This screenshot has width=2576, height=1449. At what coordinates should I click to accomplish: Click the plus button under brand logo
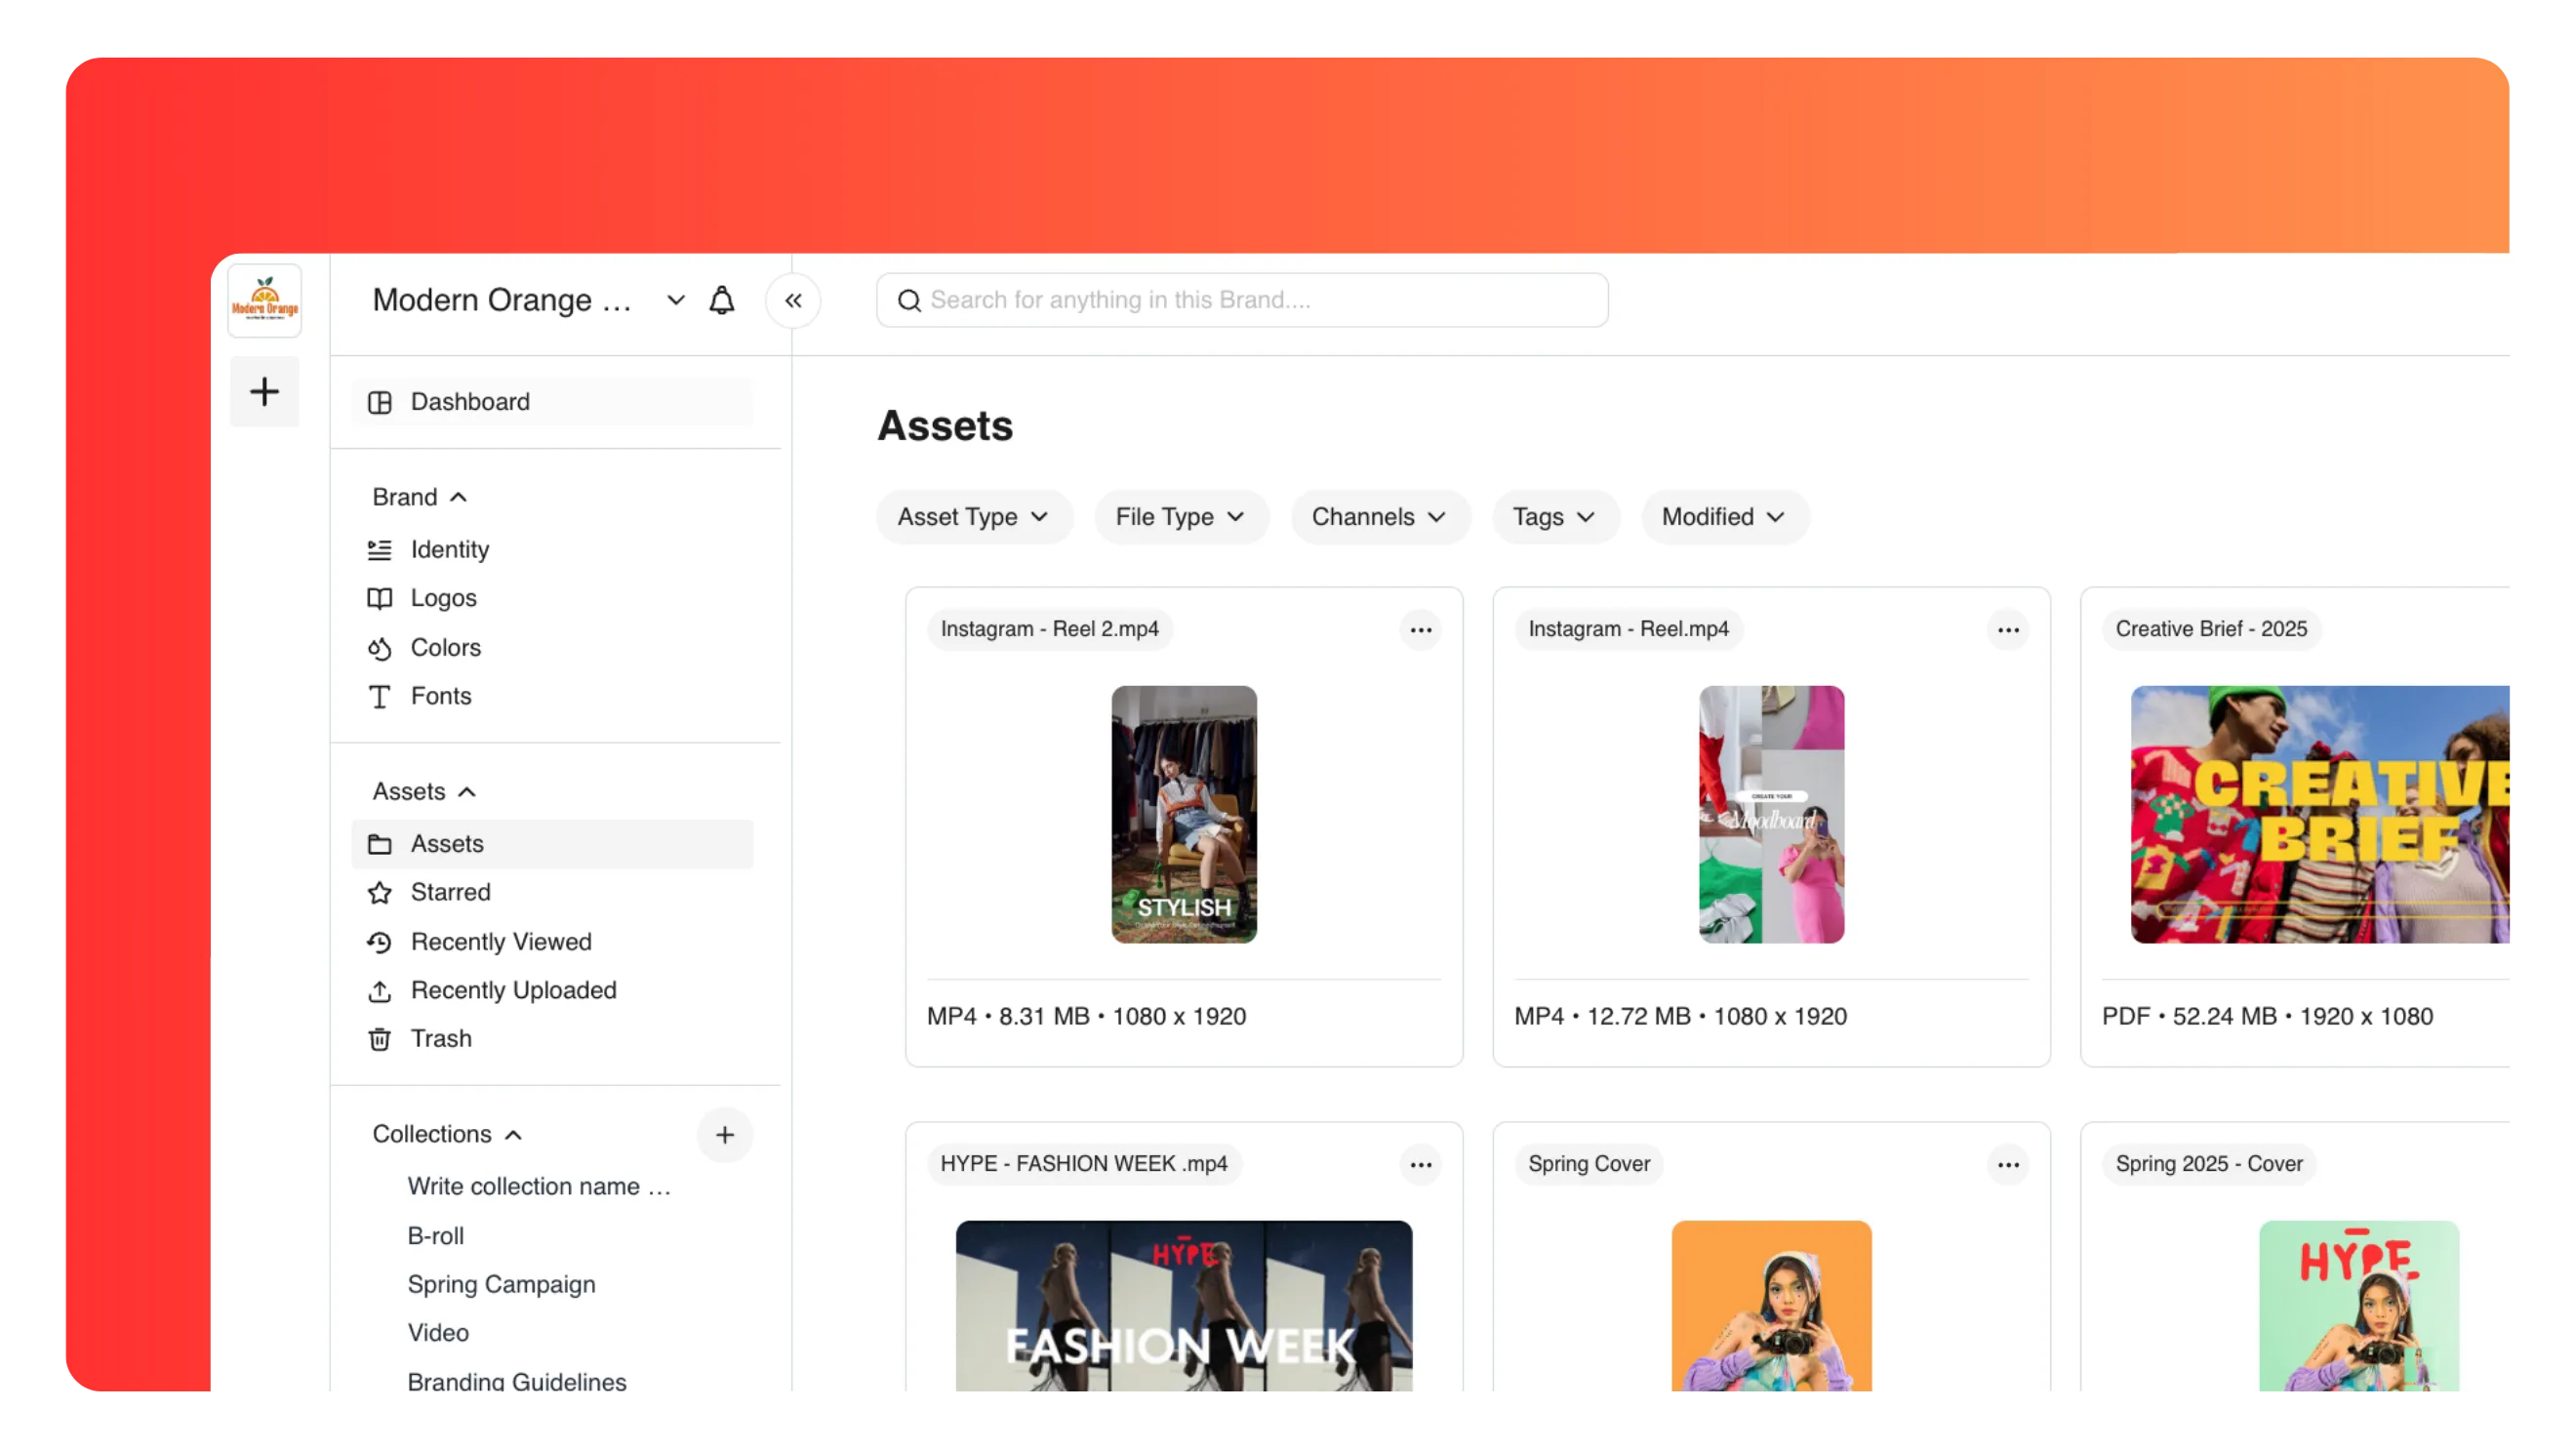click(x=264, y=392)
